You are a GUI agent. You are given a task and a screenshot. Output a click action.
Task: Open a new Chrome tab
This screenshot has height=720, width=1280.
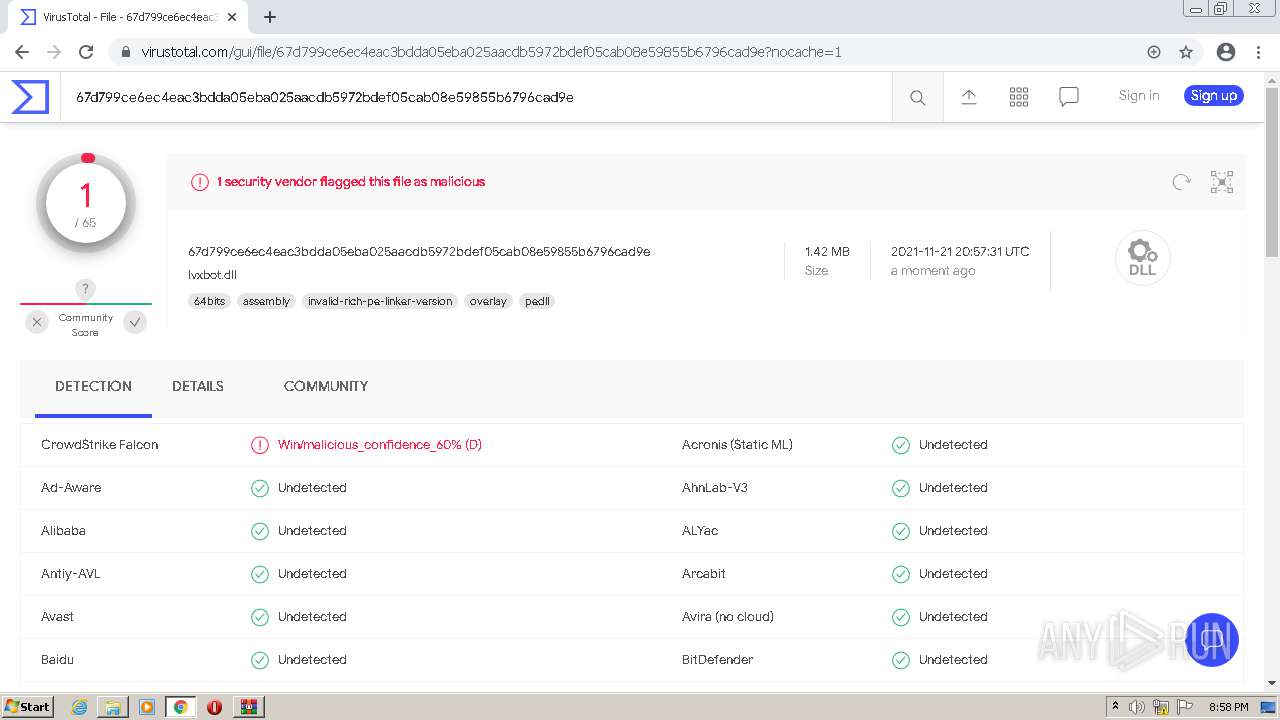pyautogui.click(x=269, y=17)
